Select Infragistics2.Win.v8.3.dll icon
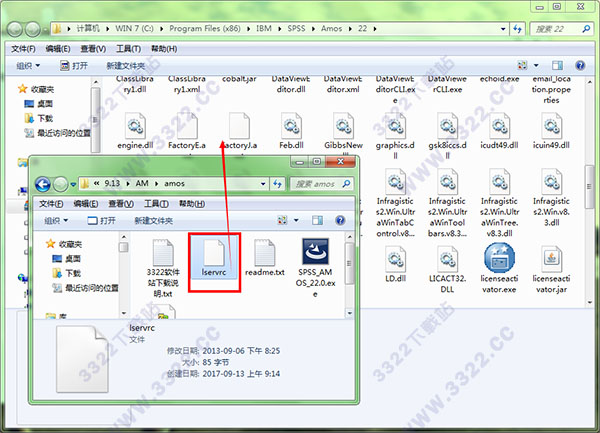Screen dimensions: 600x433 point(551,182)
